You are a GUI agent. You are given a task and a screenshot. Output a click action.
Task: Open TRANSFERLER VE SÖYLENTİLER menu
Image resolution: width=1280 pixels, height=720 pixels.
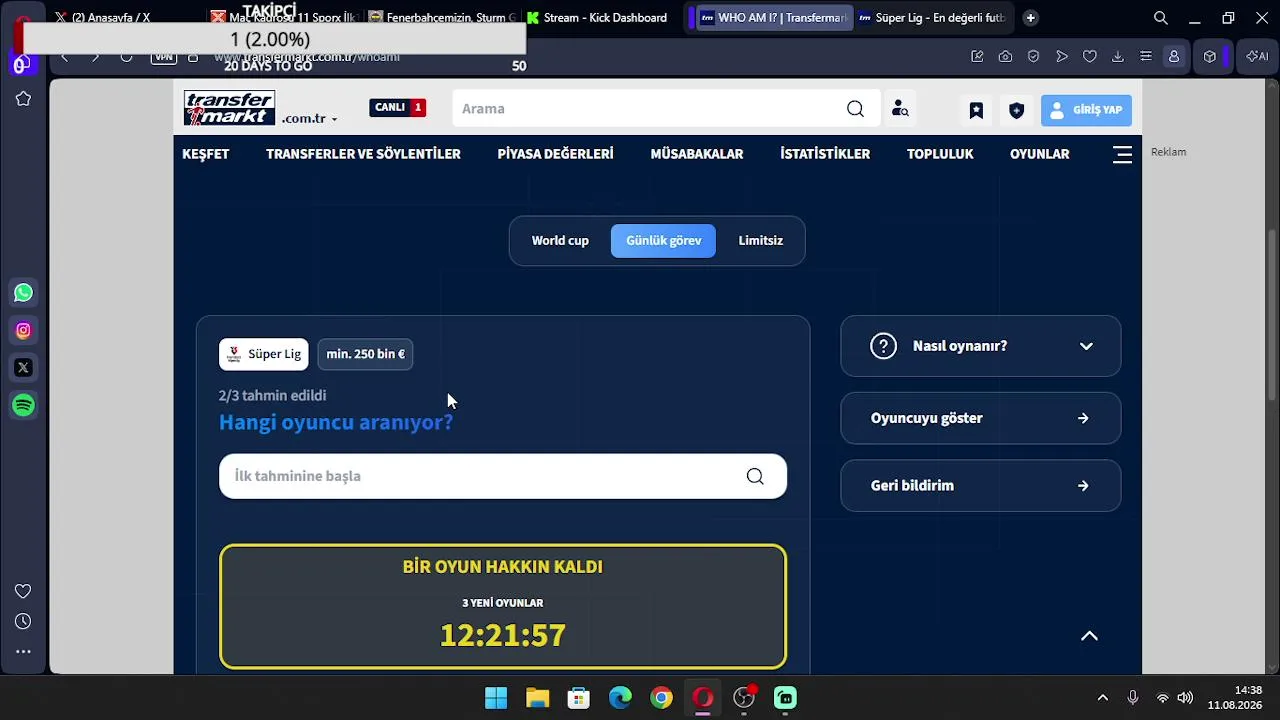(x=363, y=154)
